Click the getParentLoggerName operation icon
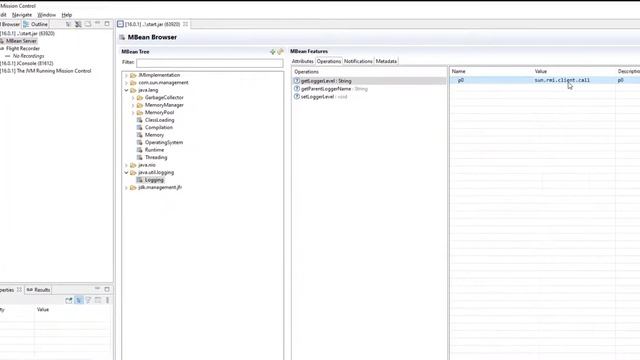 (297, 89)
